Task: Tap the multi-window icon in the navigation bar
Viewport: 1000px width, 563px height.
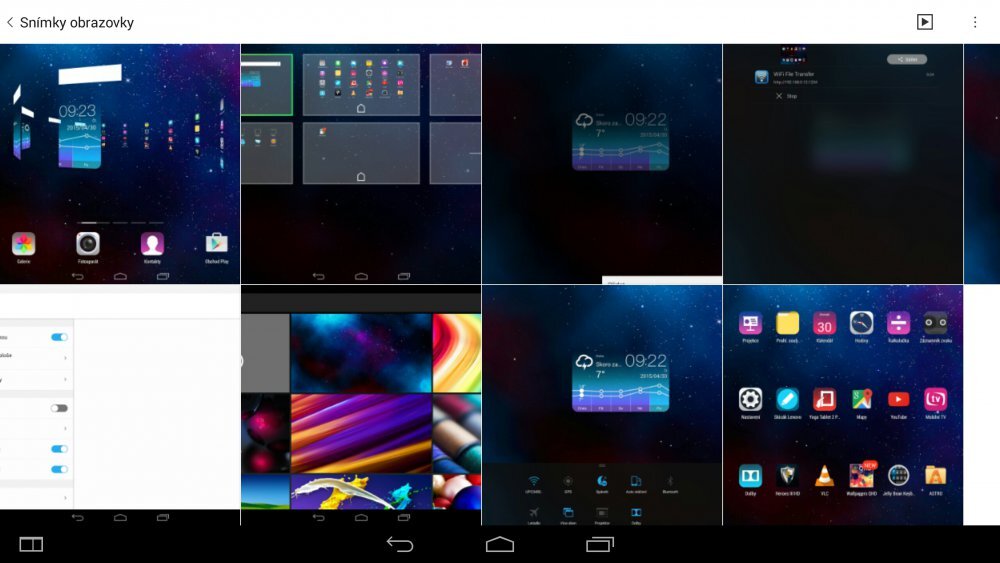Action: point(31,544)
